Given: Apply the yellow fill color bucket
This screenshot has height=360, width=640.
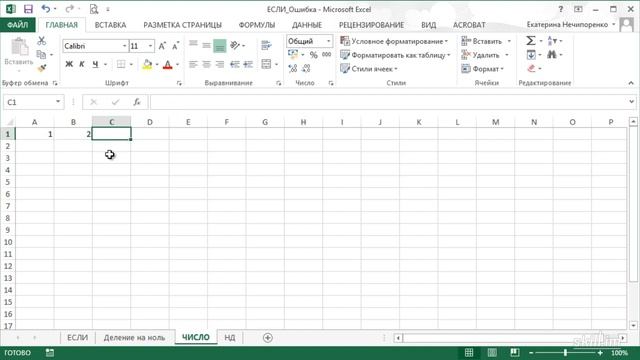Looking at the screenshot, I should tap(147, 64).
